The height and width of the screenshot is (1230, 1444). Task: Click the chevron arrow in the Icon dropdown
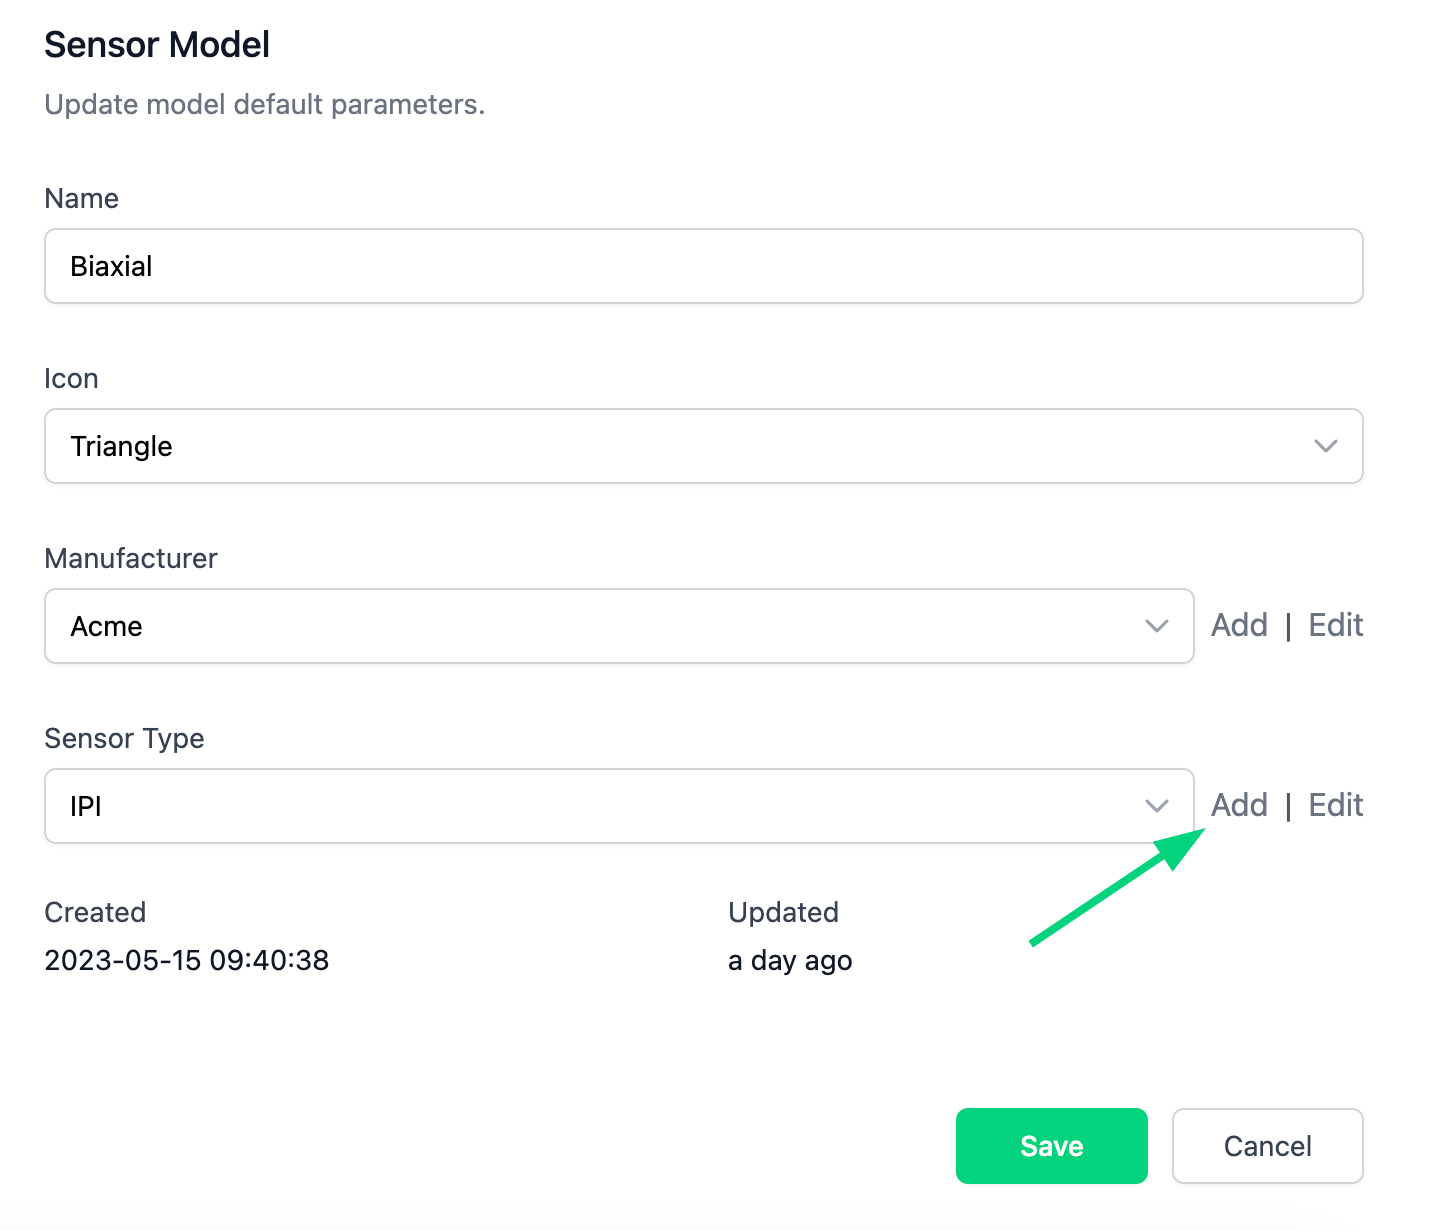(x=1326, y=446)
